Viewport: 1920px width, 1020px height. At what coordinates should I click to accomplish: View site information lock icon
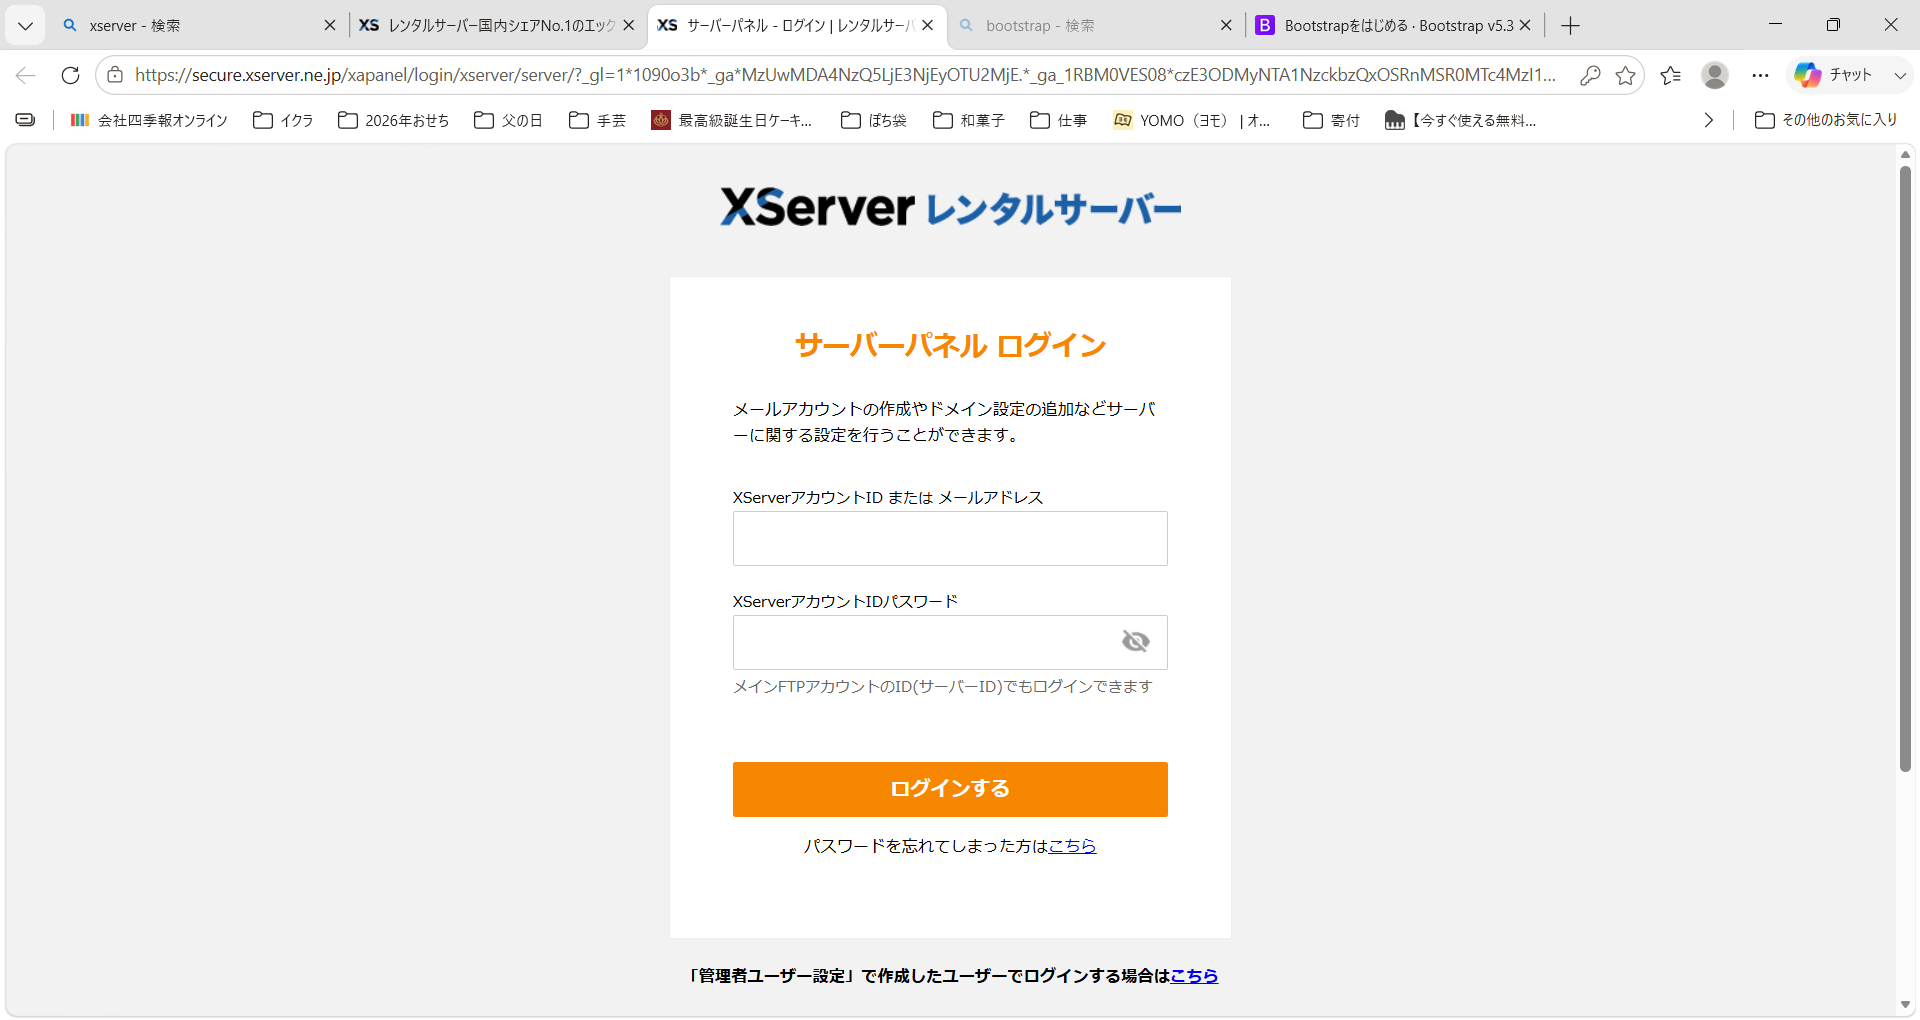pos(115,75)
